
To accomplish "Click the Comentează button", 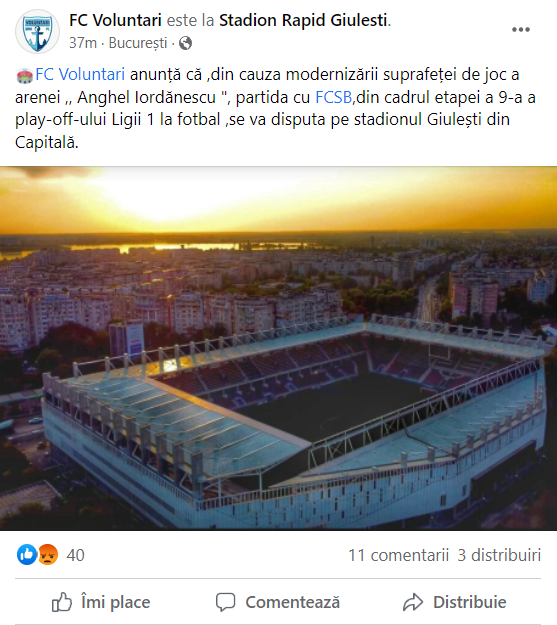I will [x=278, y=602].
